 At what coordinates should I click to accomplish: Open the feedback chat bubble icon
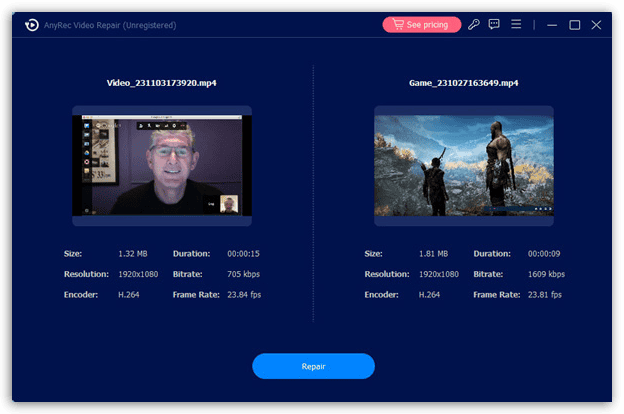(494, 24)
